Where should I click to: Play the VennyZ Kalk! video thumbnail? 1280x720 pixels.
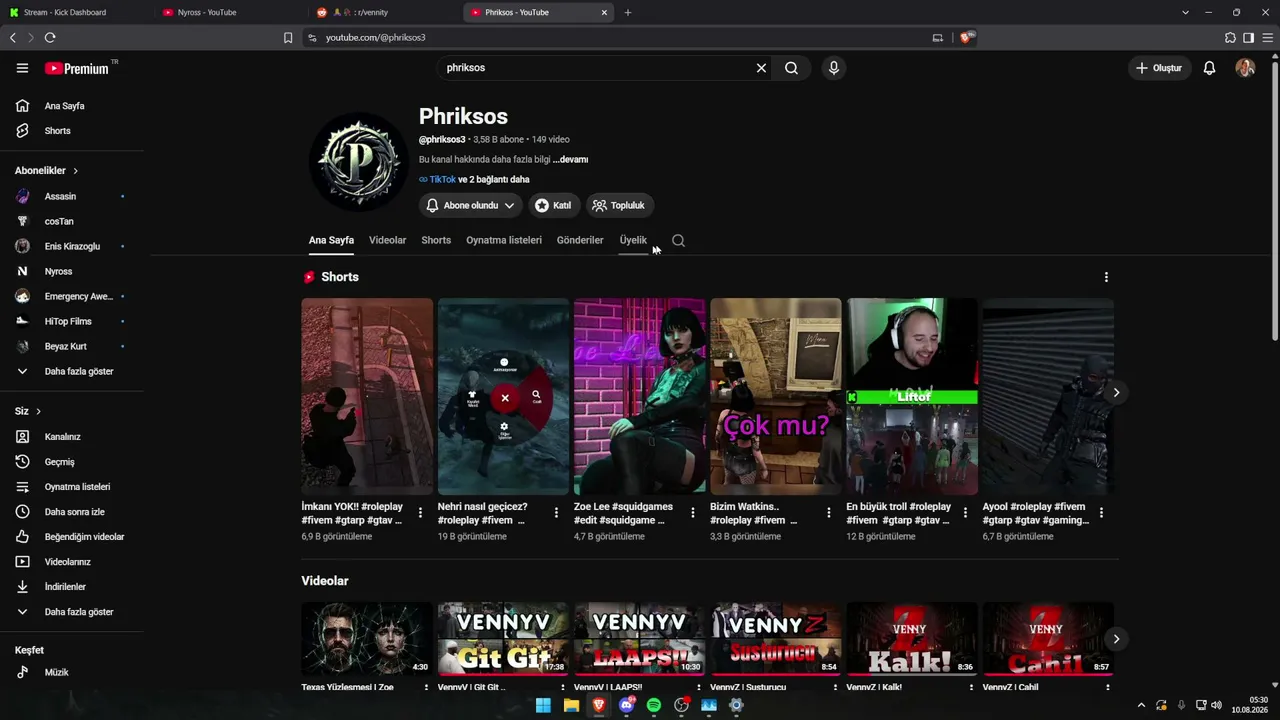click(x=912, y=639)
